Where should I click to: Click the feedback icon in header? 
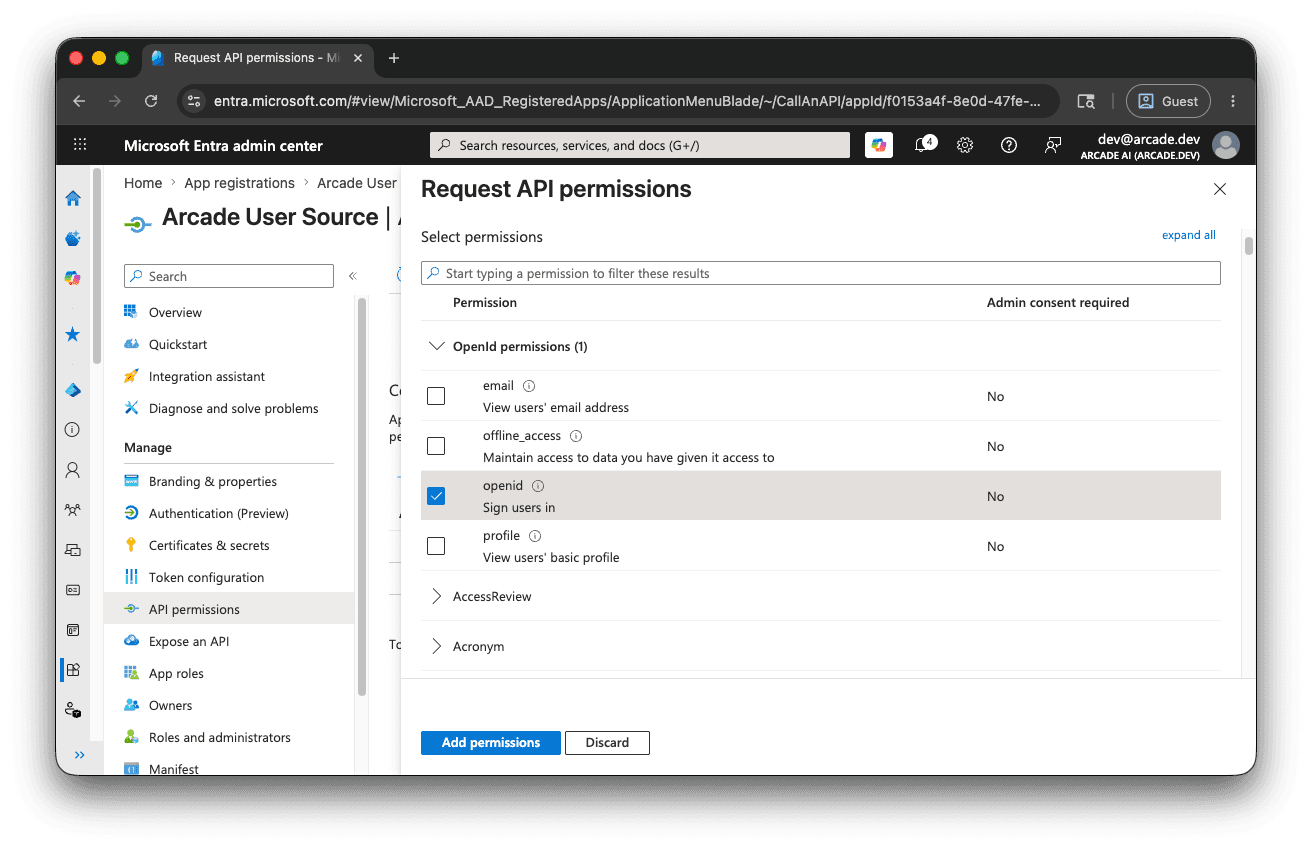pyautogui.click(x=1053, y=145)
